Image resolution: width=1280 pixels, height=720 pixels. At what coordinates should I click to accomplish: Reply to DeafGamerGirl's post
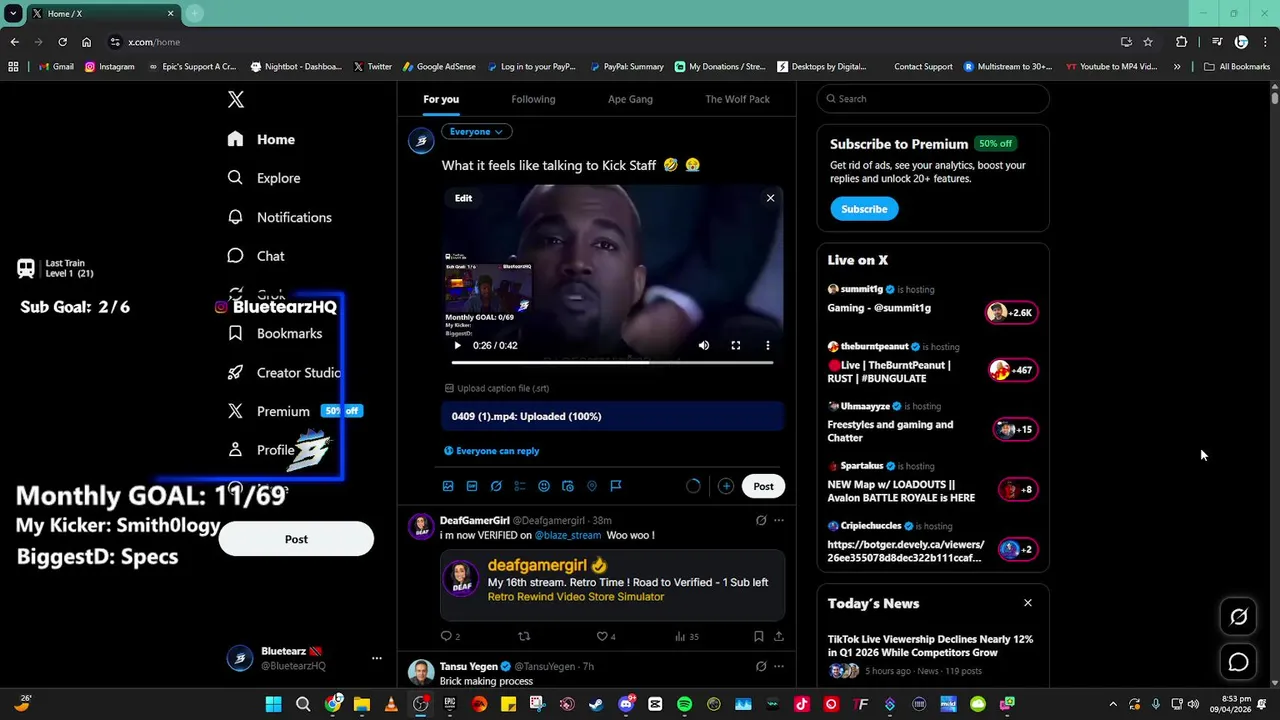pyautogui.click(x=450, y=636)
